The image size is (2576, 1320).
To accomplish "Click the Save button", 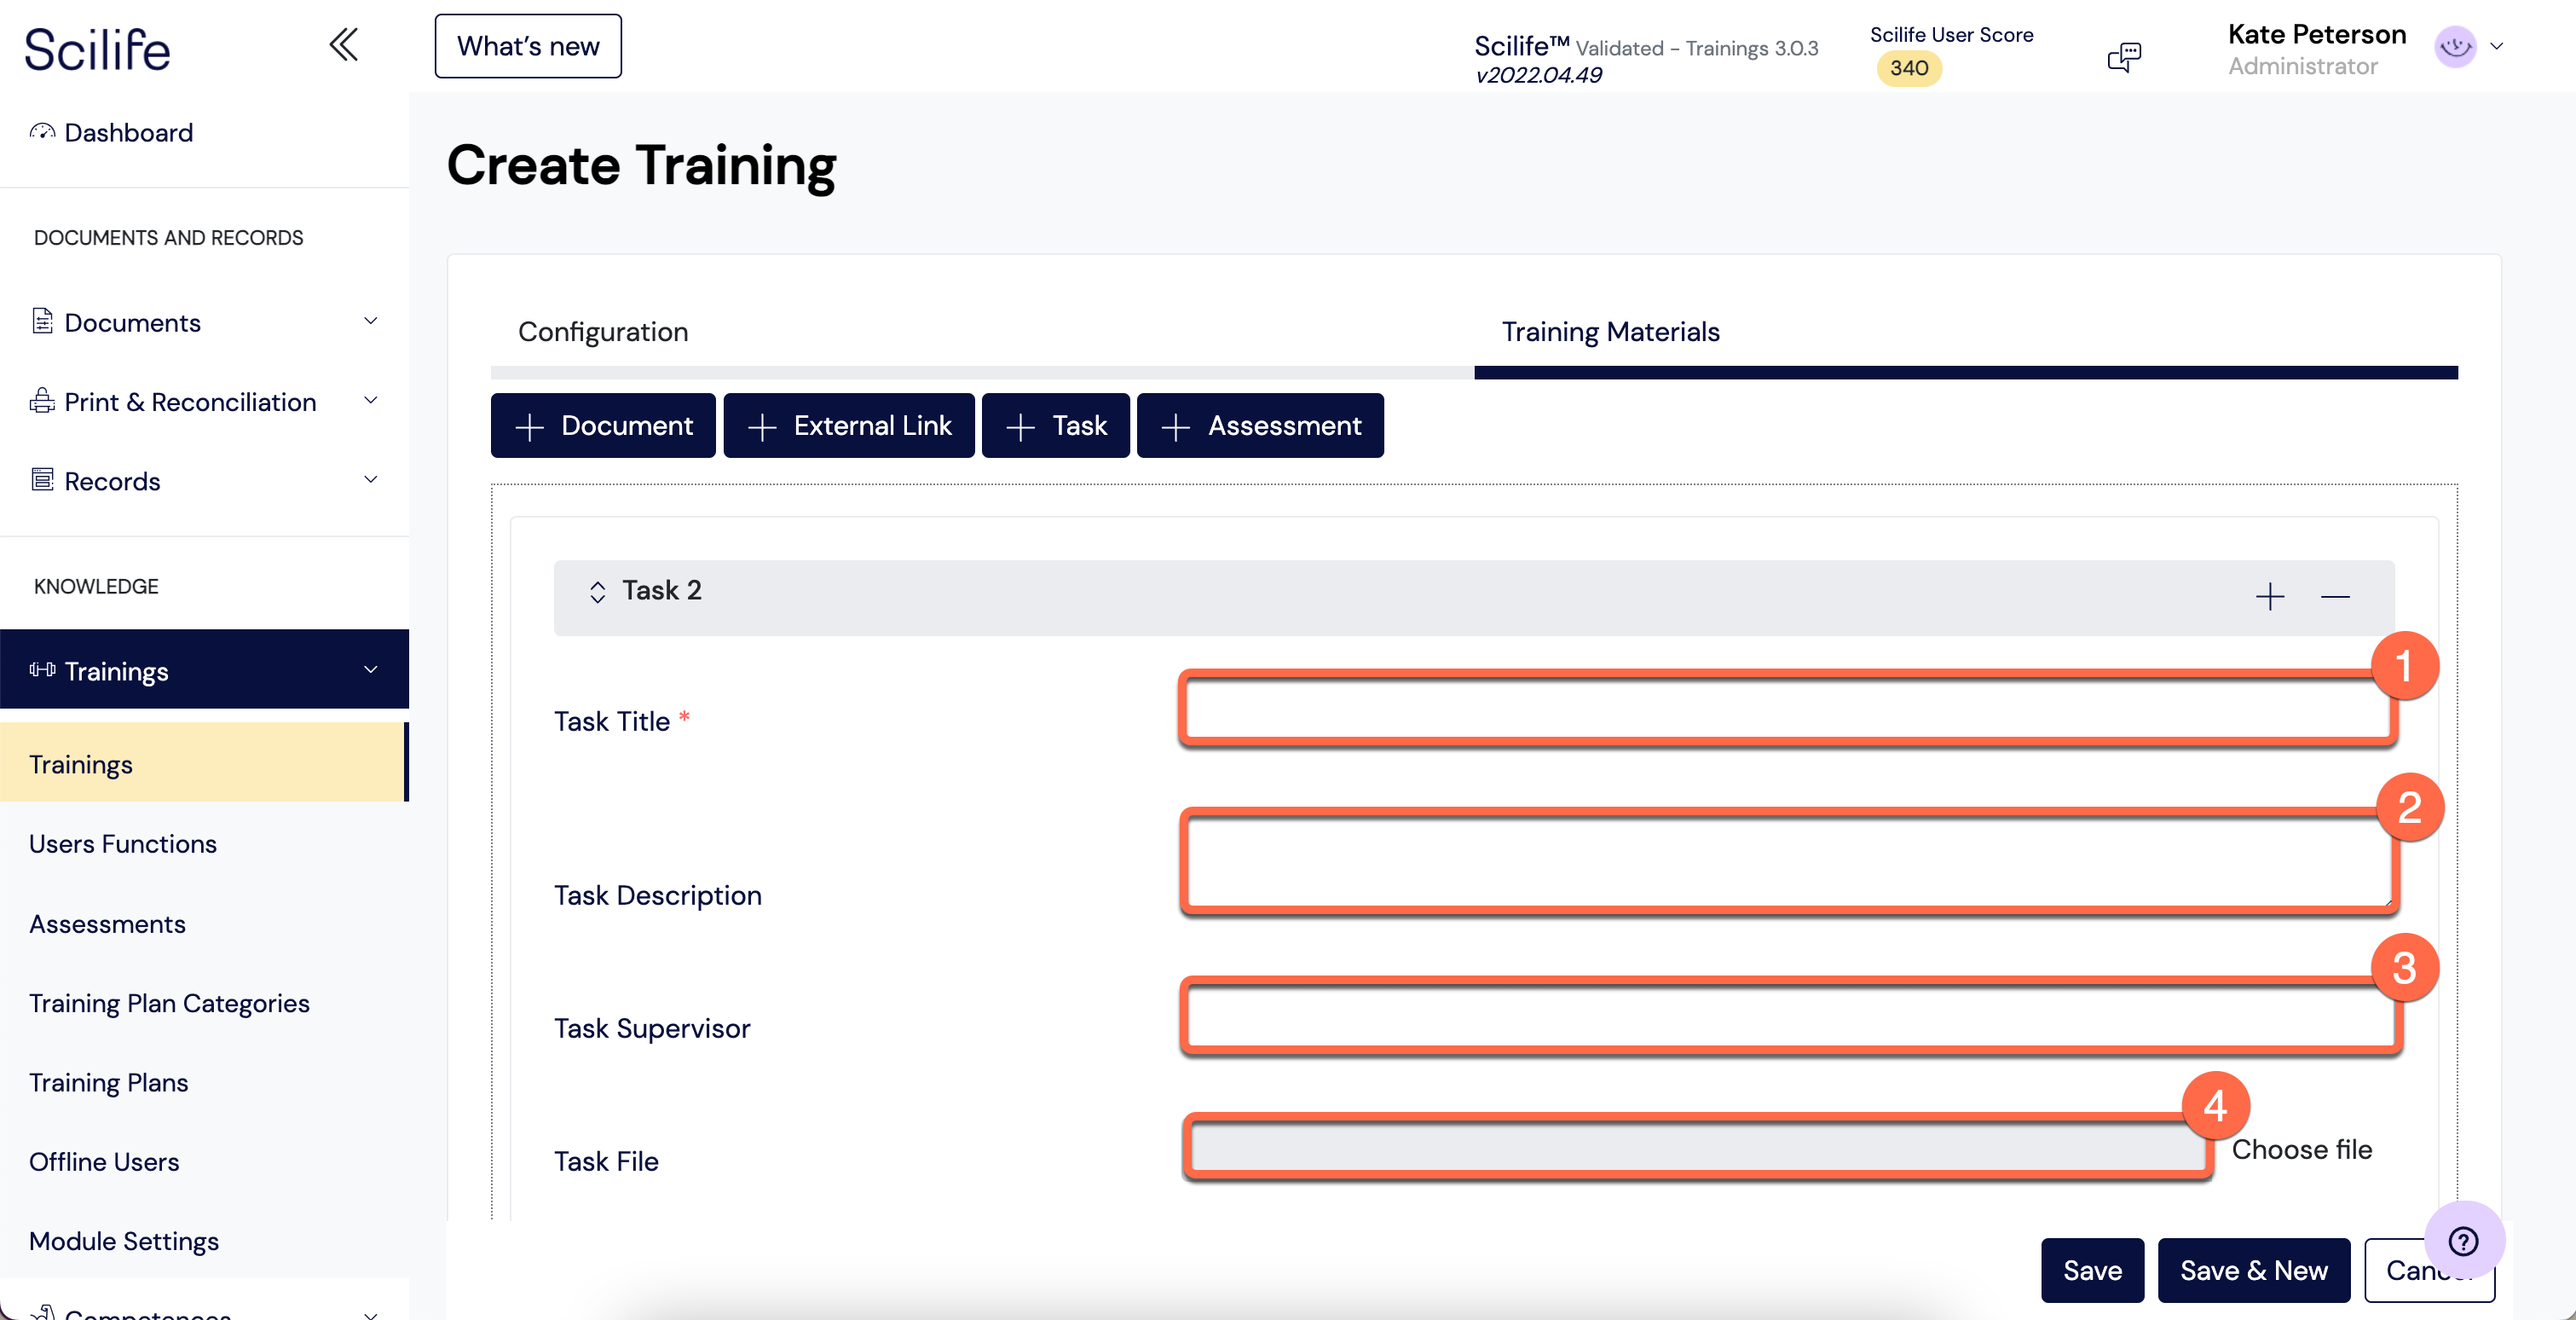I will click(2092, 1270).
